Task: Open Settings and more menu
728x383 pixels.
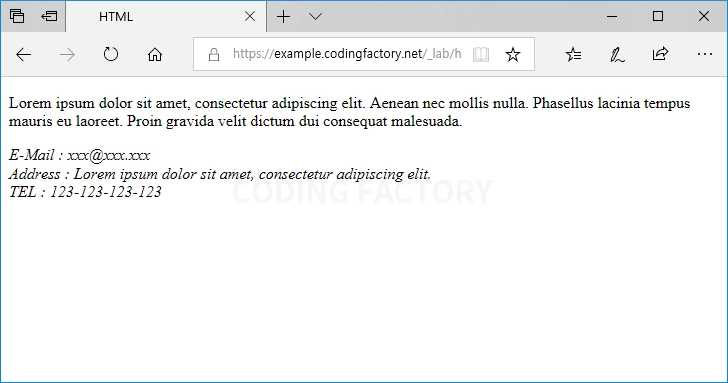Action: [704, 54]
